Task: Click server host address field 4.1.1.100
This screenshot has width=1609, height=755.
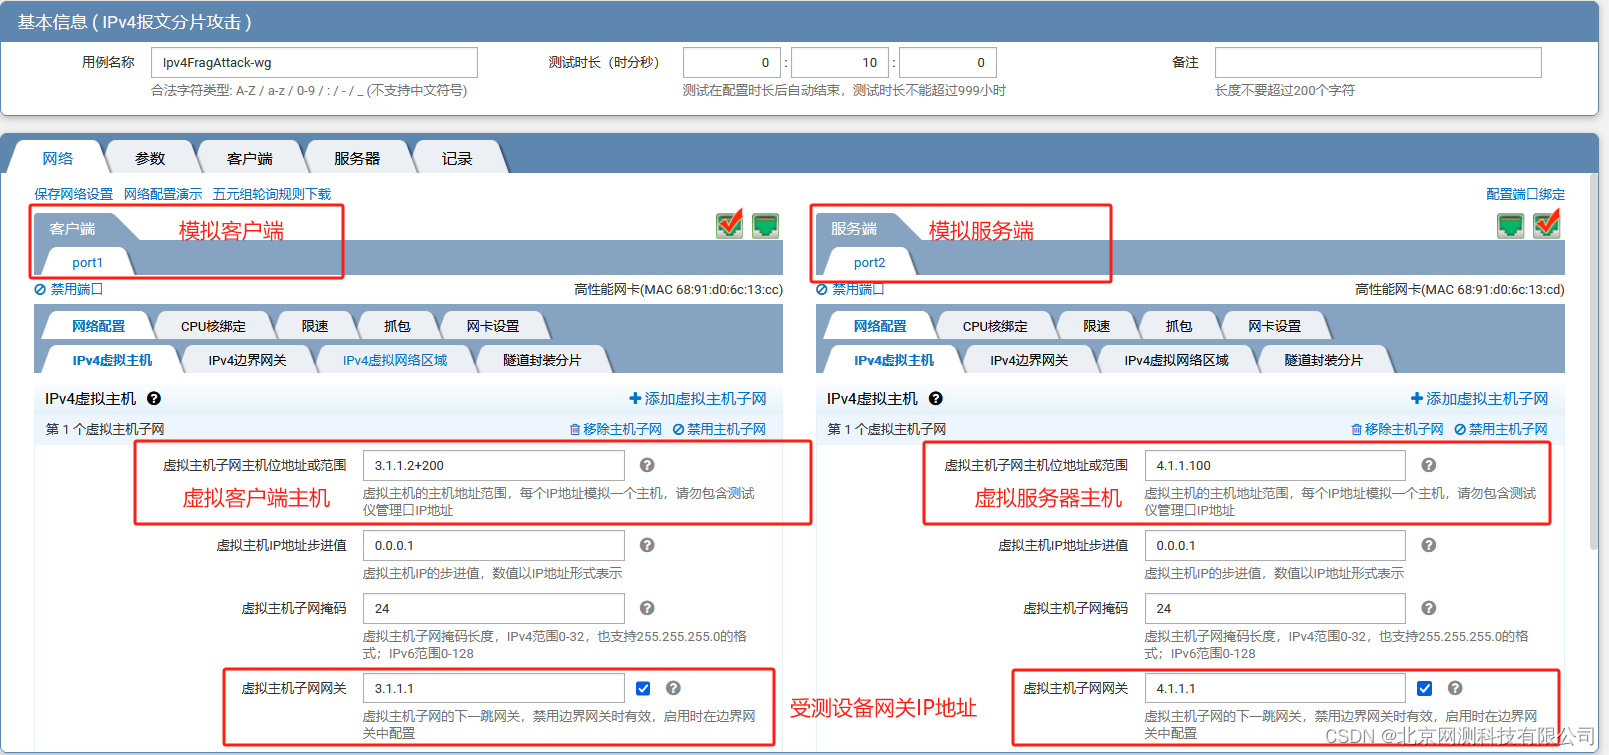Action: pos(1275,465)
